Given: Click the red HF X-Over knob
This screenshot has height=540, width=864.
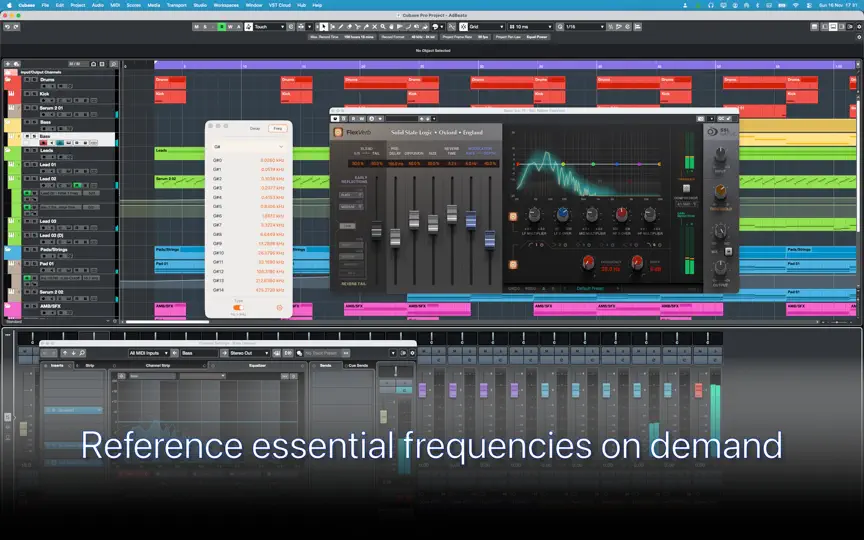Looking at the screenshot, I should tap(621, 214).
